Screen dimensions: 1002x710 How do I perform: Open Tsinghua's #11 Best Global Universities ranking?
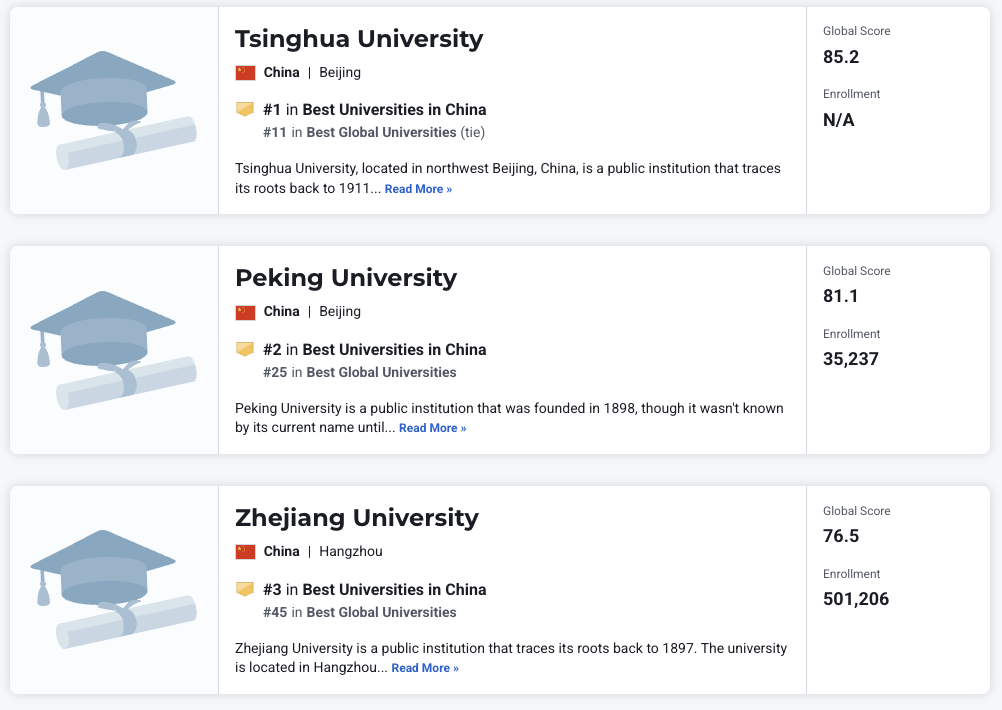(x=380, y=132)
